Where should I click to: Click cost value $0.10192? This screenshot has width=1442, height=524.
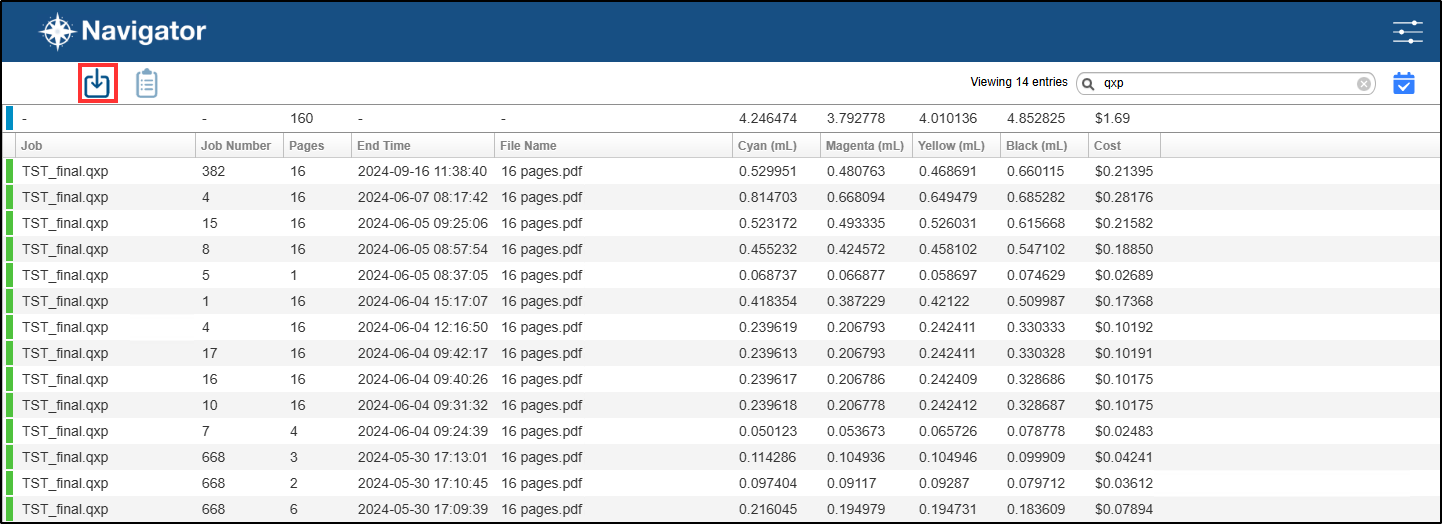coord(1124,327)
